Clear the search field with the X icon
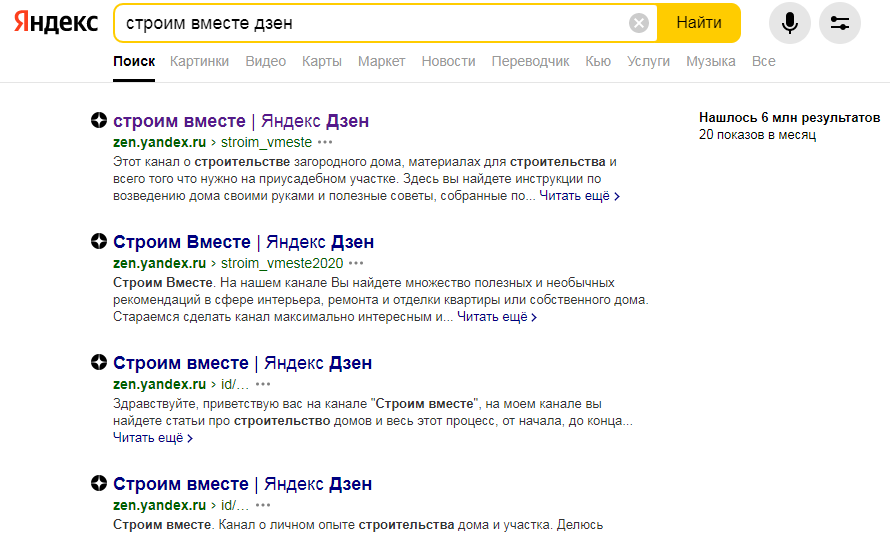This screenshot has height=534, width=890. pos(639,23)
